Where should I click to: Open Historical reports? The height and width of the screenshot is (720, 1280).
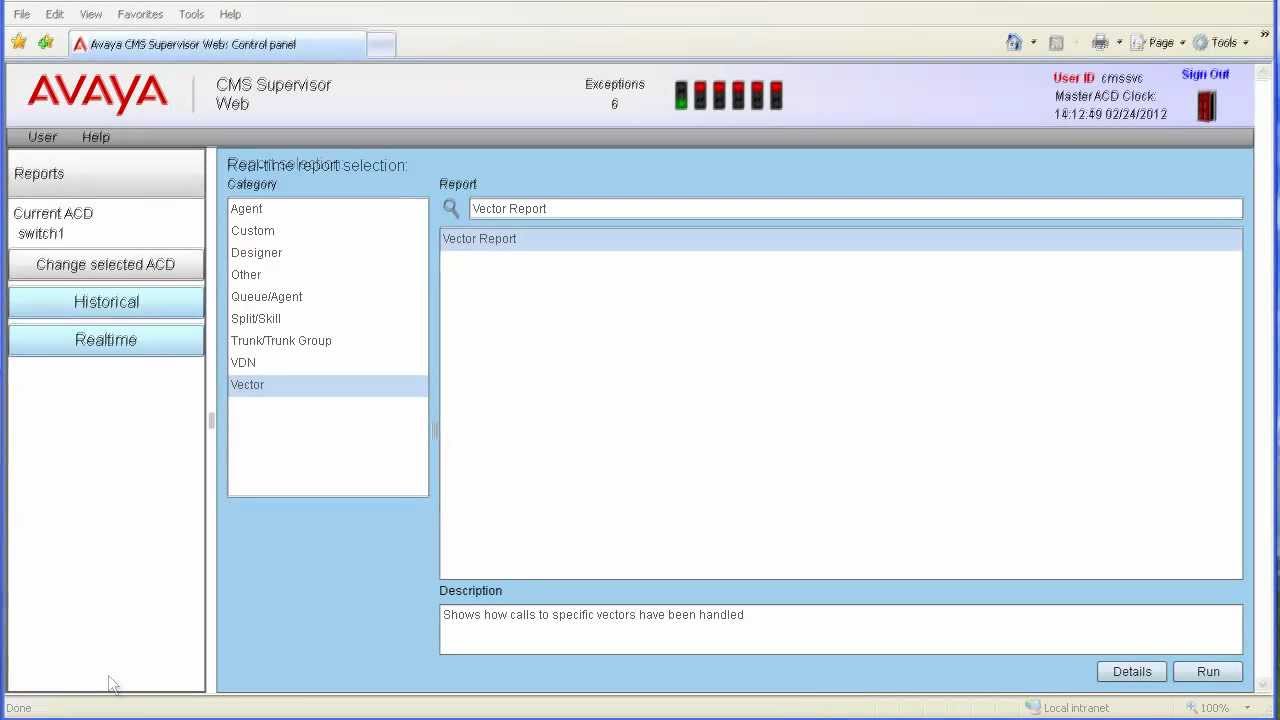click(106, 302)
